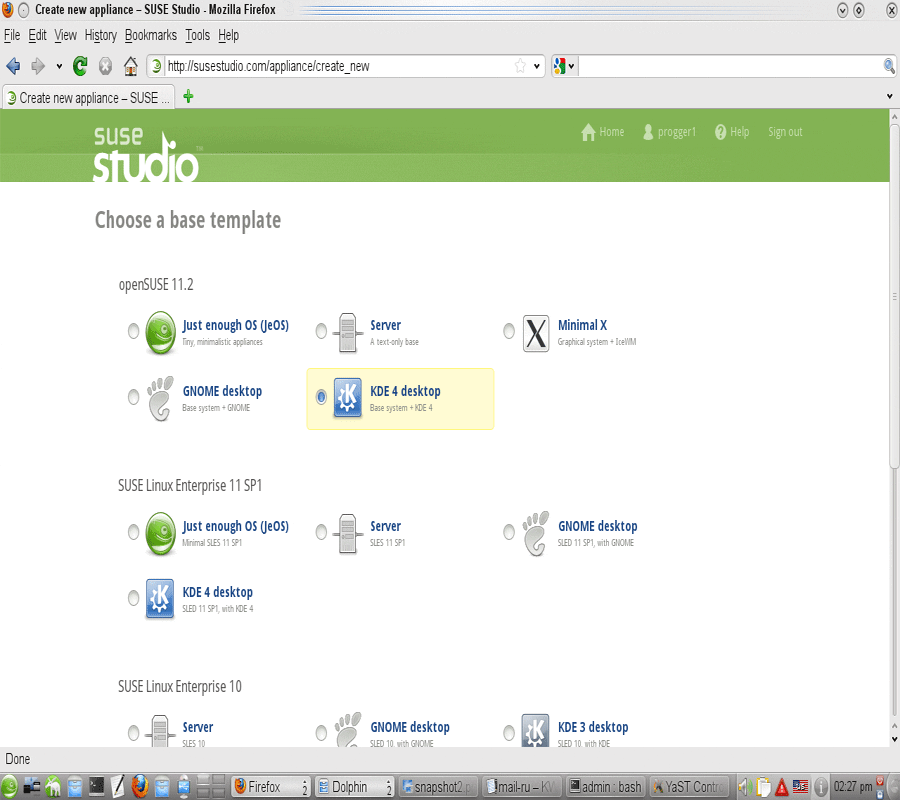Click the SLE 11 SP1 Server tower icon
The height and width of the screenshot is (800, 900).
347,533
